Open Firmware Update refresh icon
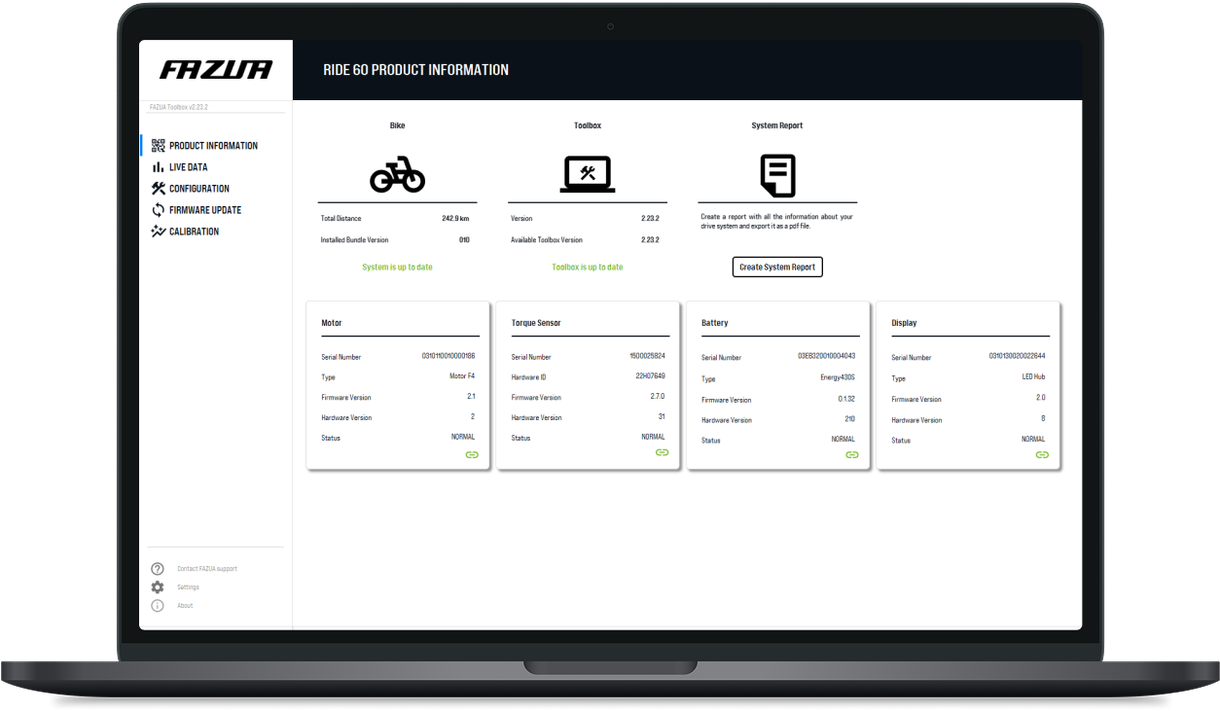This screenshot has height=711, width=1220. tap(158, 210)
